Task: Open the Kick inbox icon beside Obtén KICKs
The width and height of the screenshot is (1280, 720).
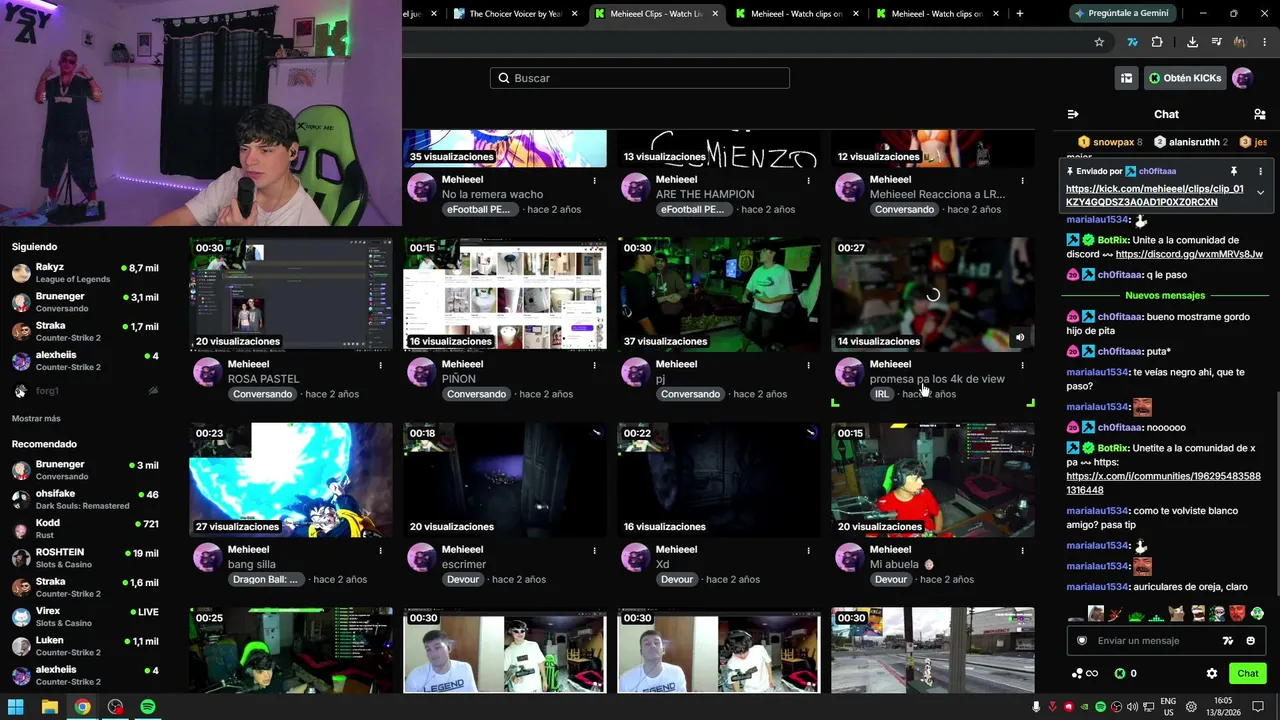Action: tap(1126, 78)
